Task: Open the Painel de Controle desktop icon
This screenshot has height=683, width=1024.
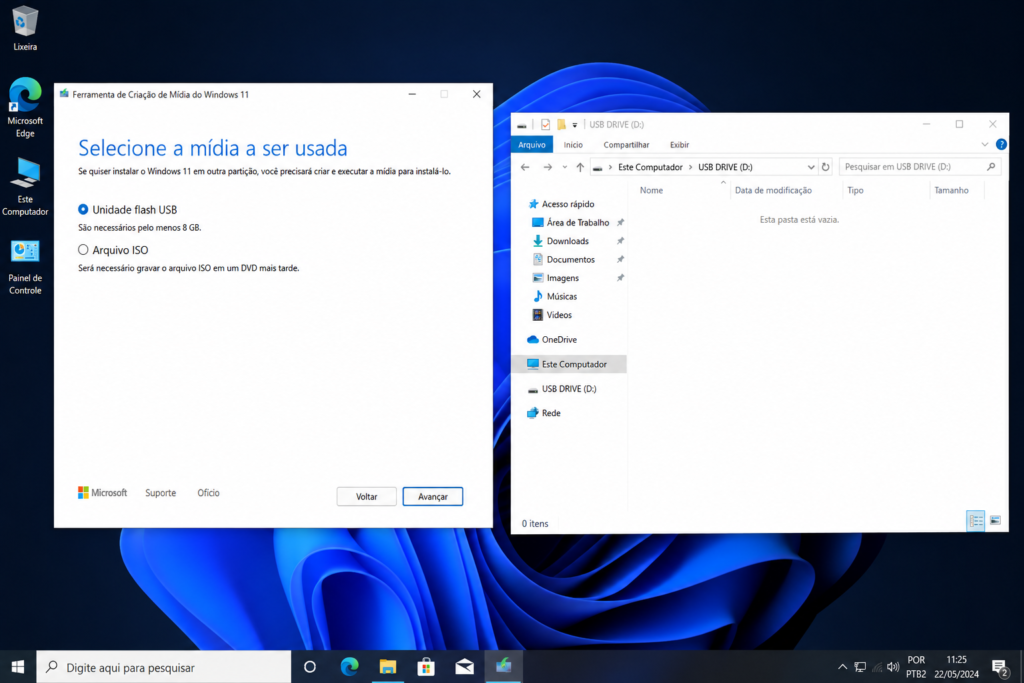Action: [25, 266]
